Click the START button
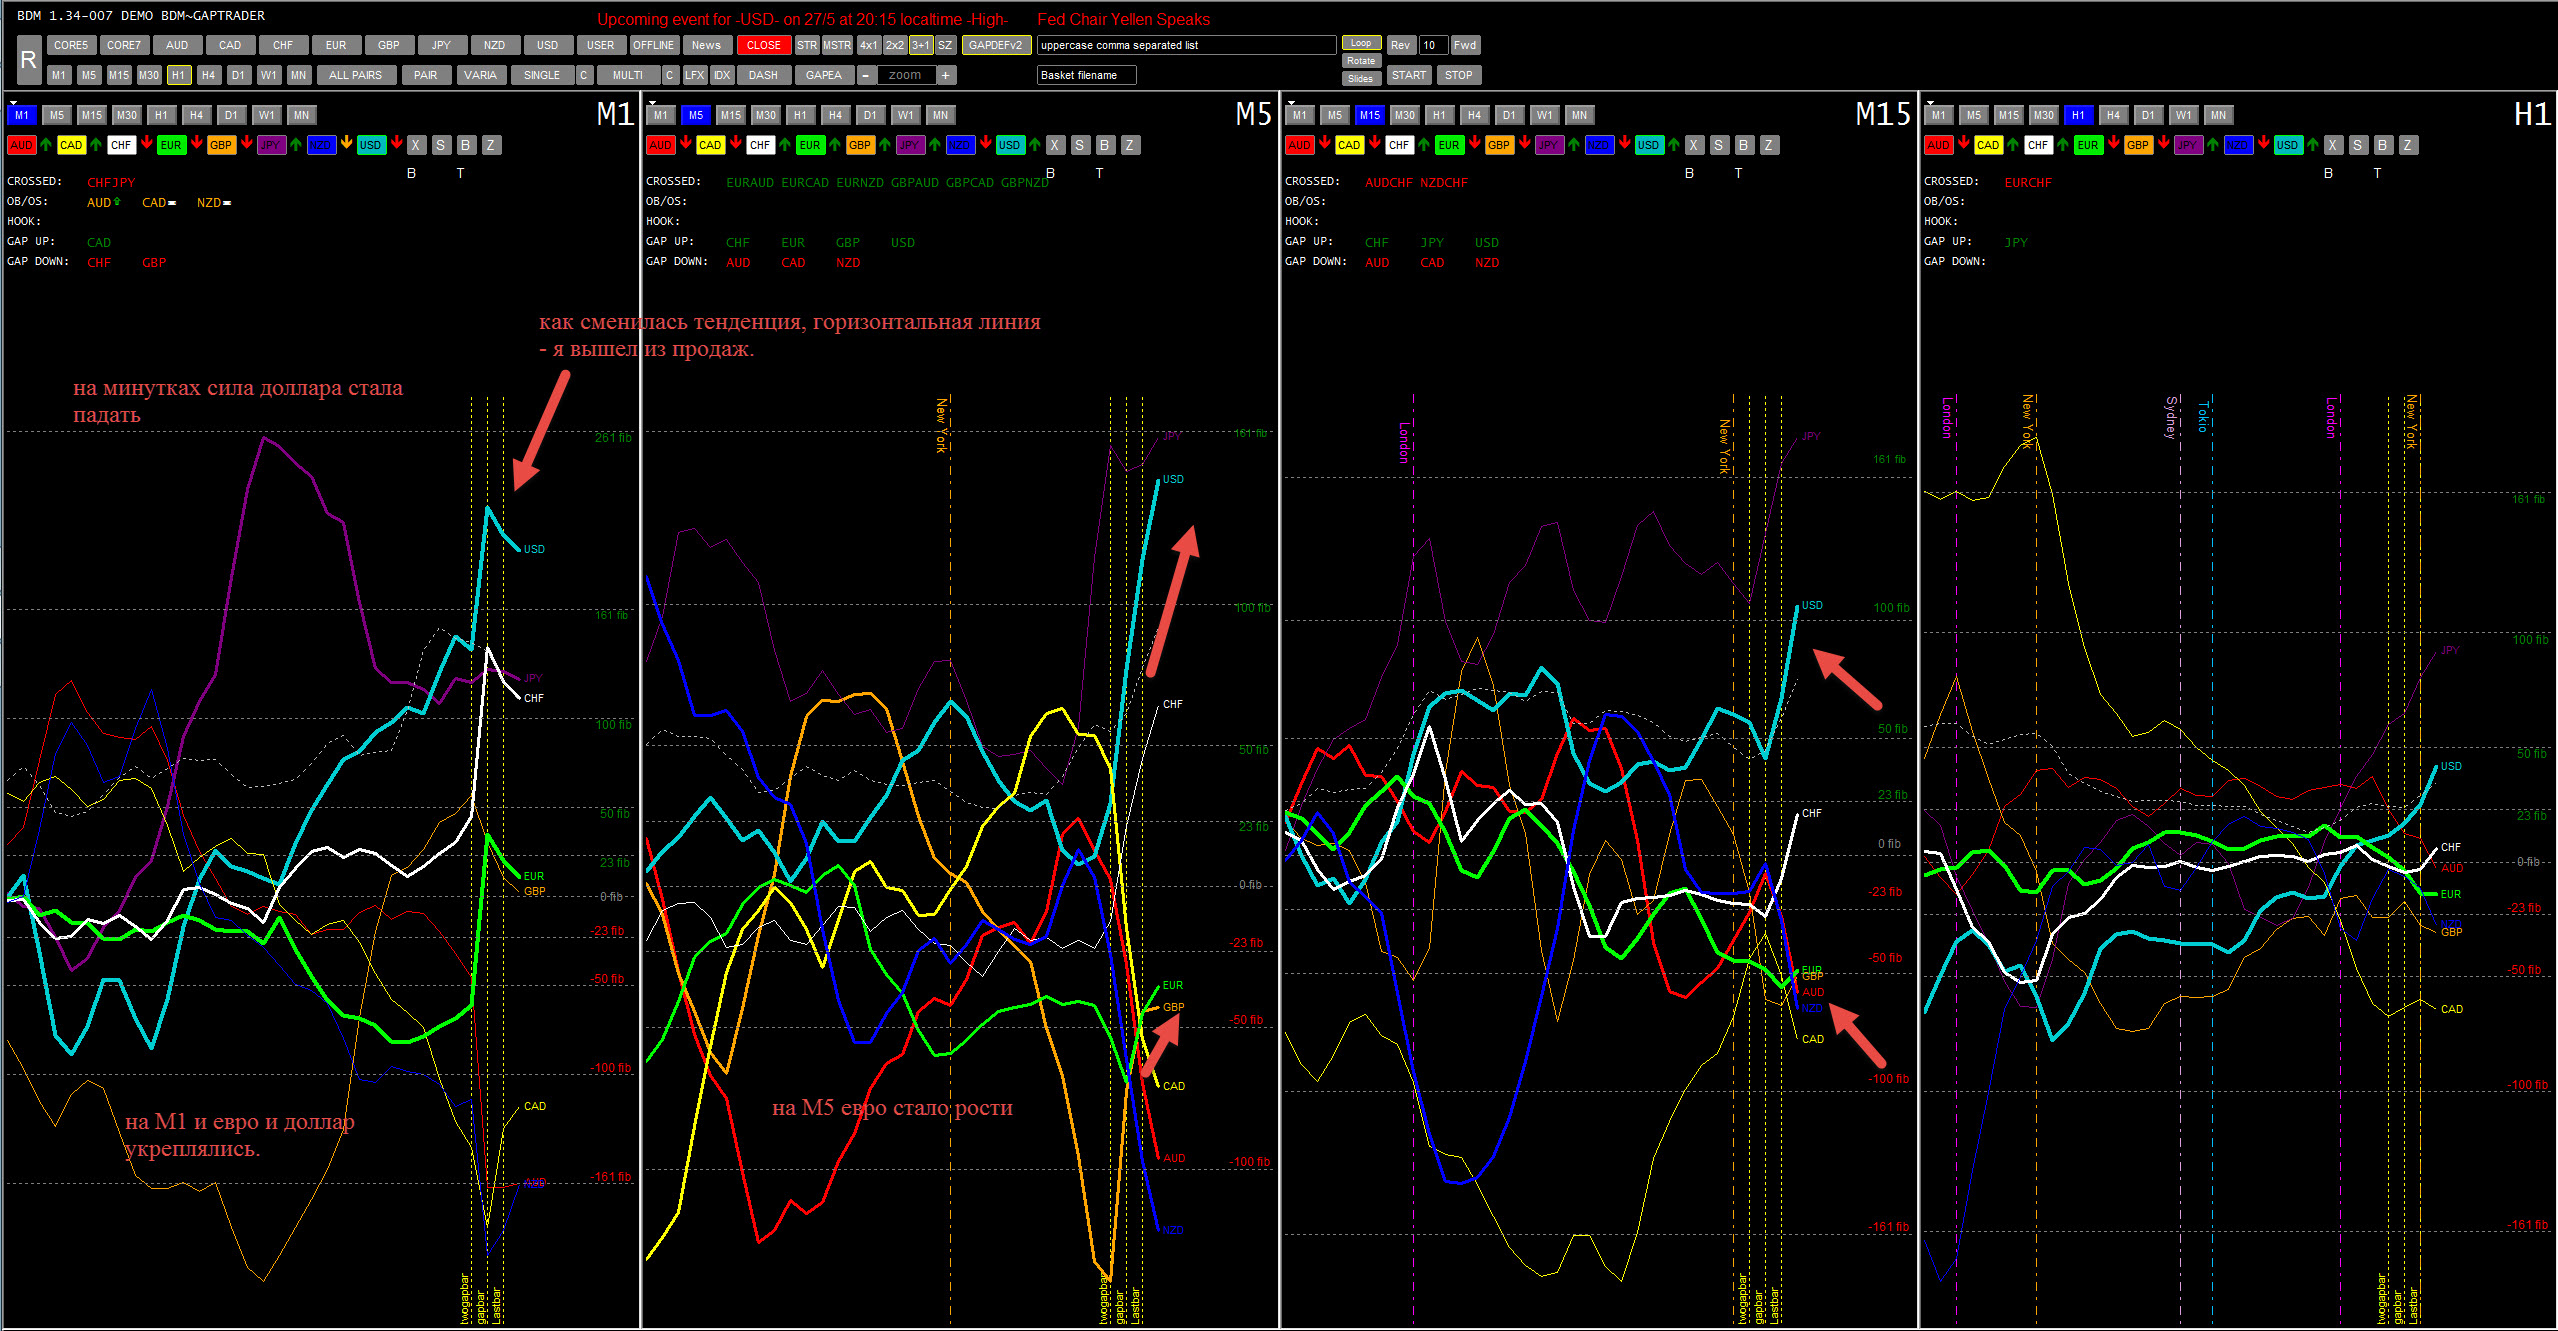This screenshot has height=1331, width=2558. tap(1409, 75)
